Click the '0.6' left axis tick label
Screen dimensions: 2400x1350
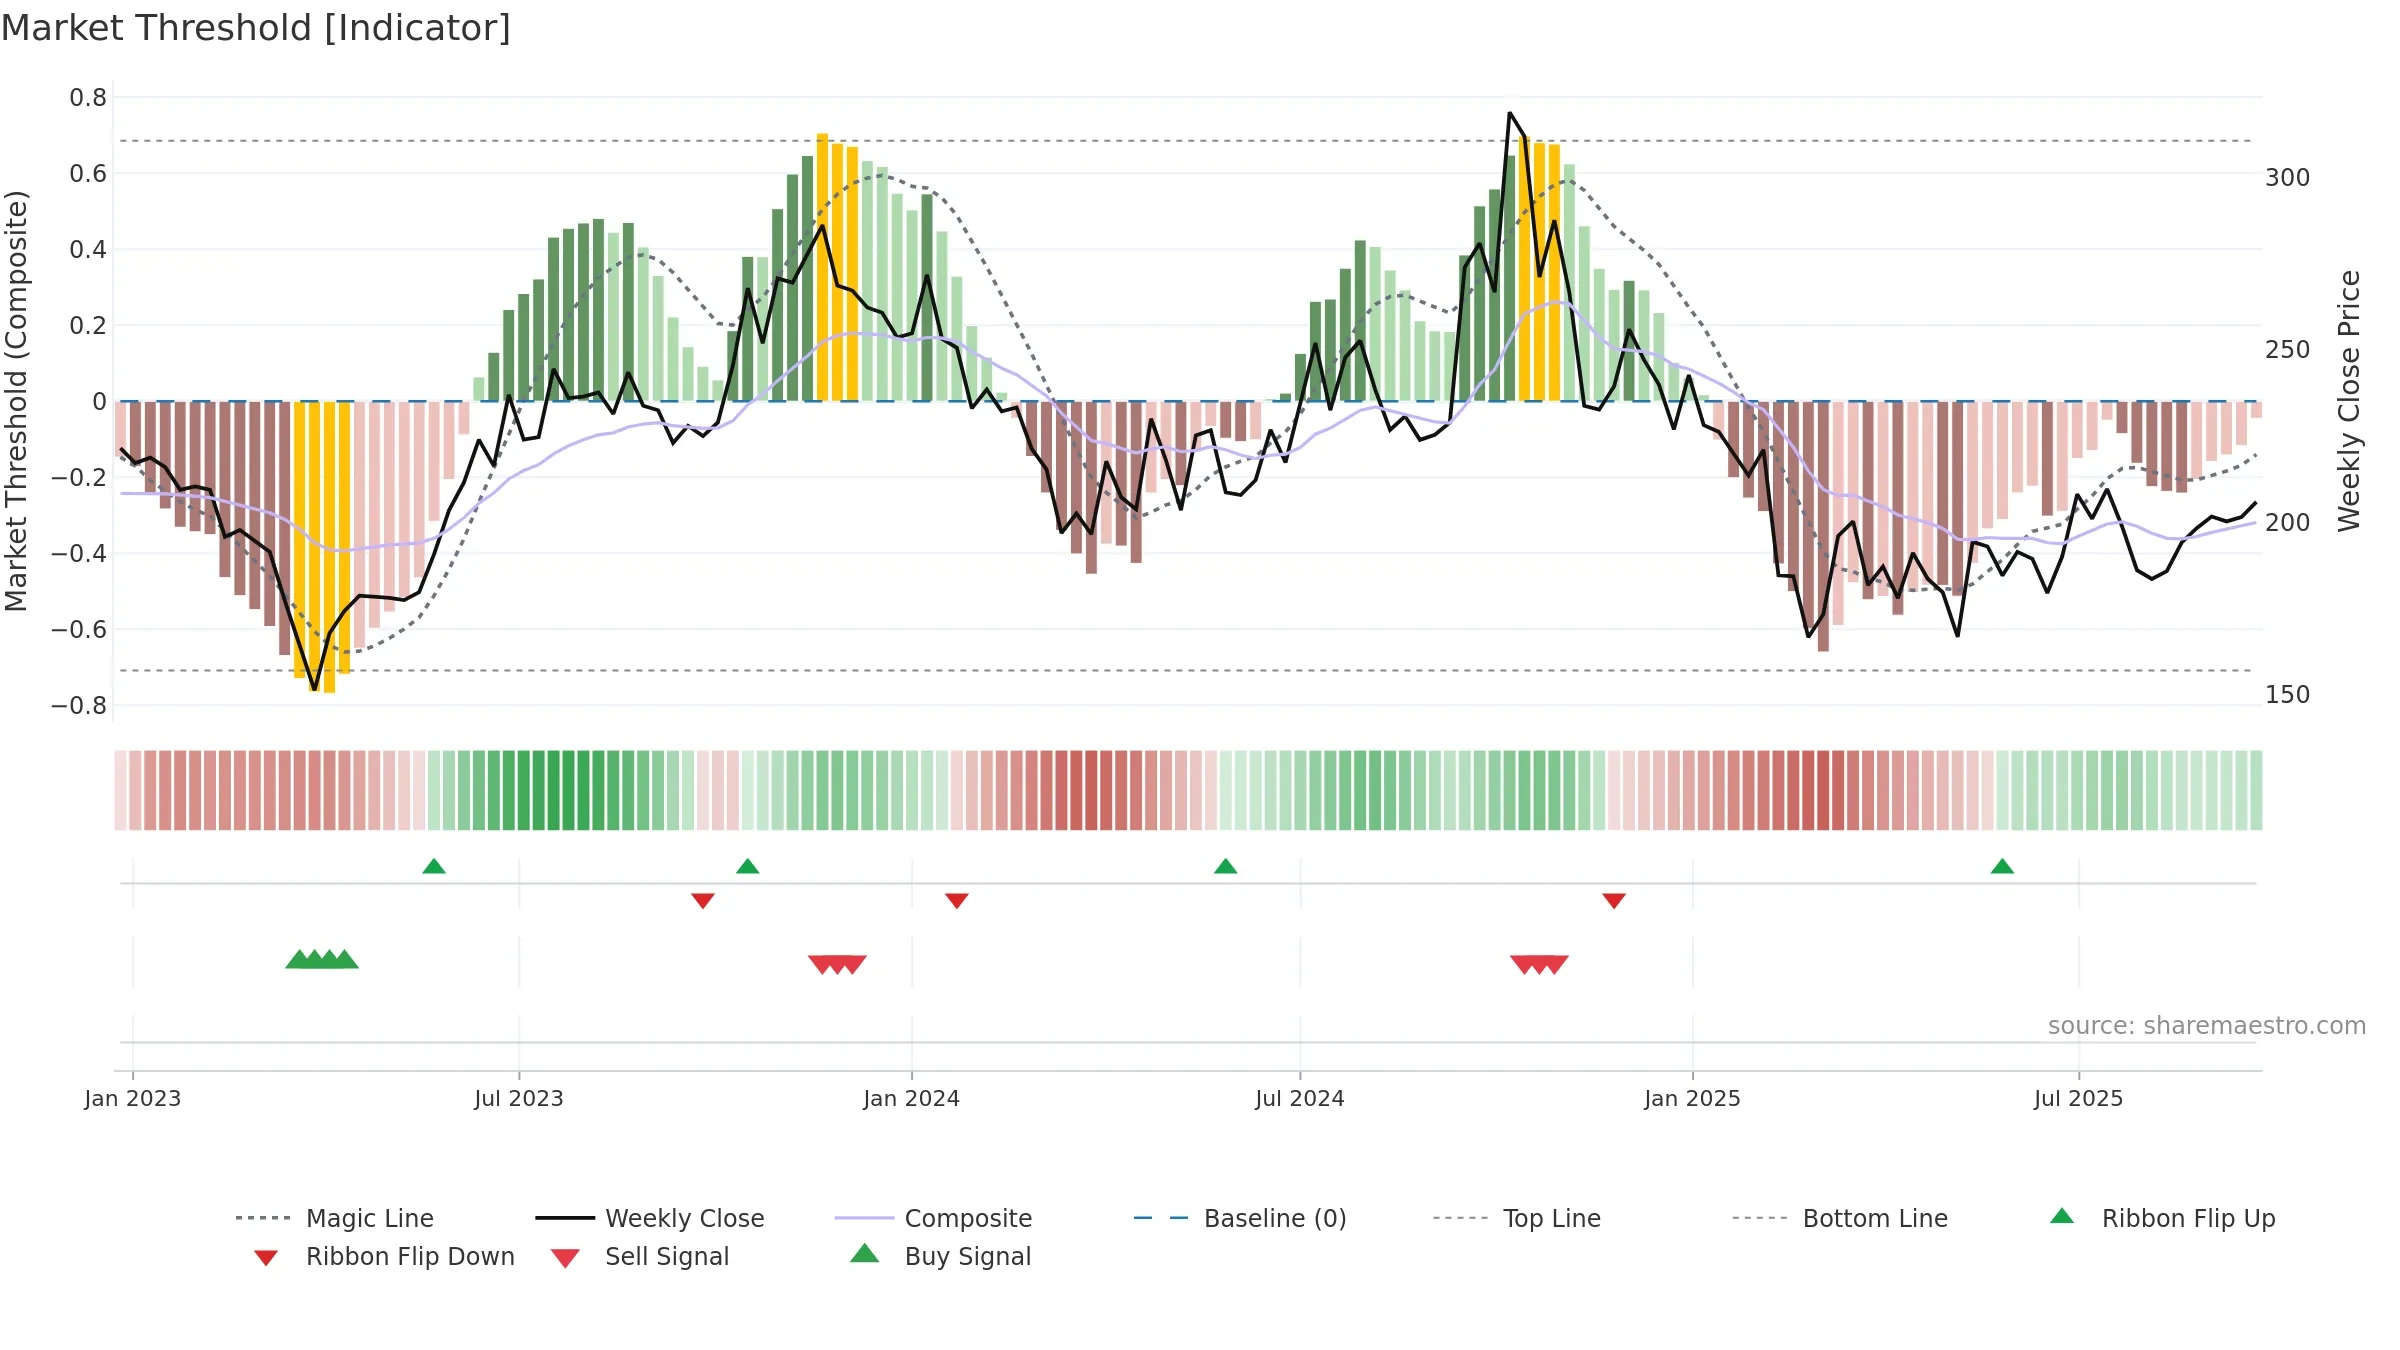(x=88, y=173)
